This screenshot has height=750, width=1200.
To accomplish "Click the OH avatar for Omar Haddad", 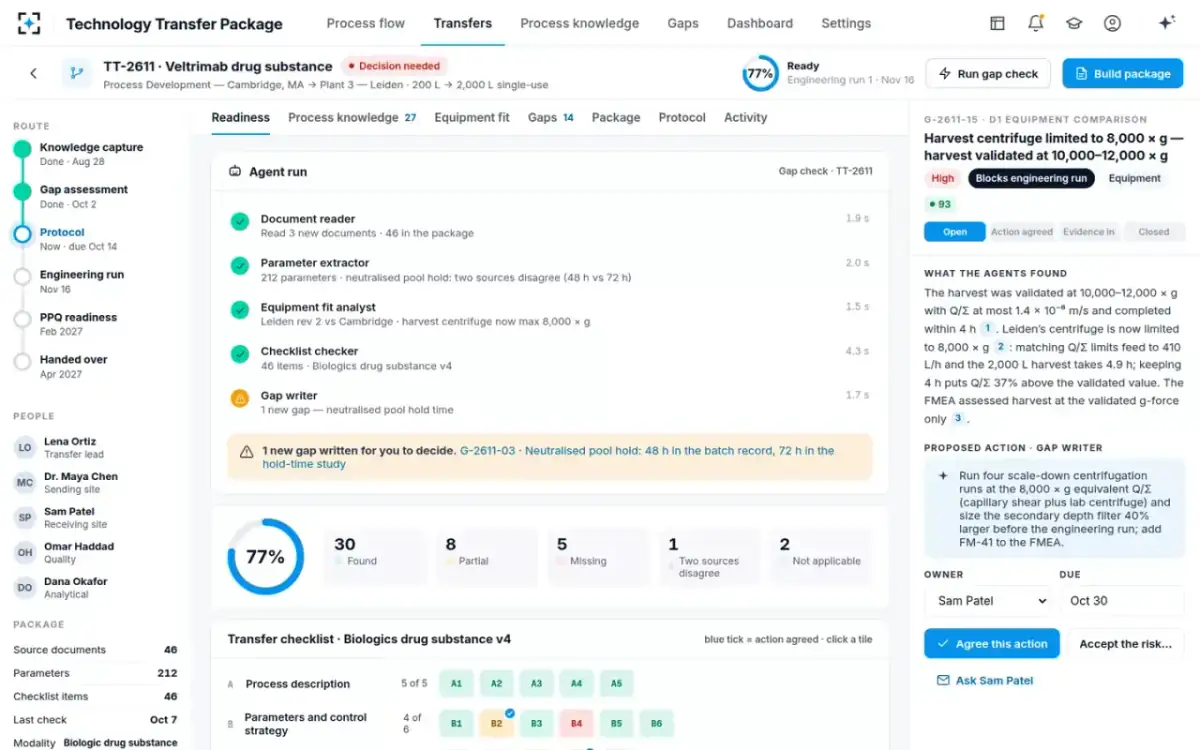I will click(x=24, y=553).
